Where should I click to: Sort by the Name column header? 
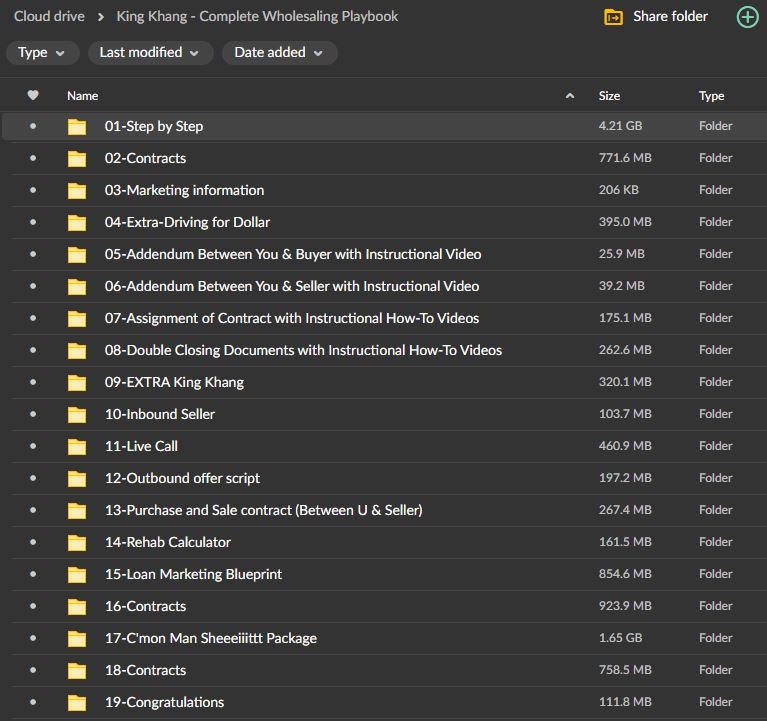click(x=83, y=96)
